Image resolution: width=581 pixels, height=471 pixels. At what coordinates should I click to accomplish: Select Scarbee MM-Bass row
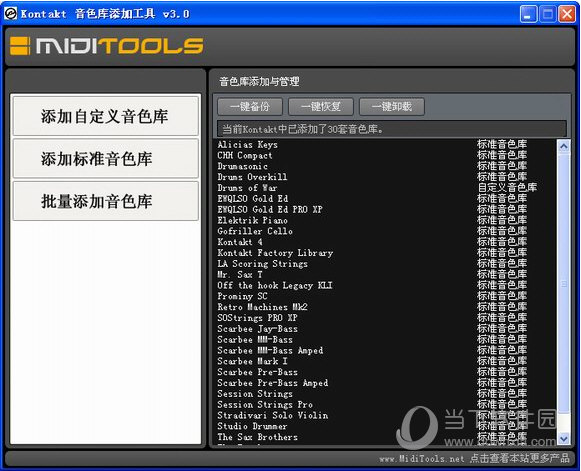tap(385, 339)
